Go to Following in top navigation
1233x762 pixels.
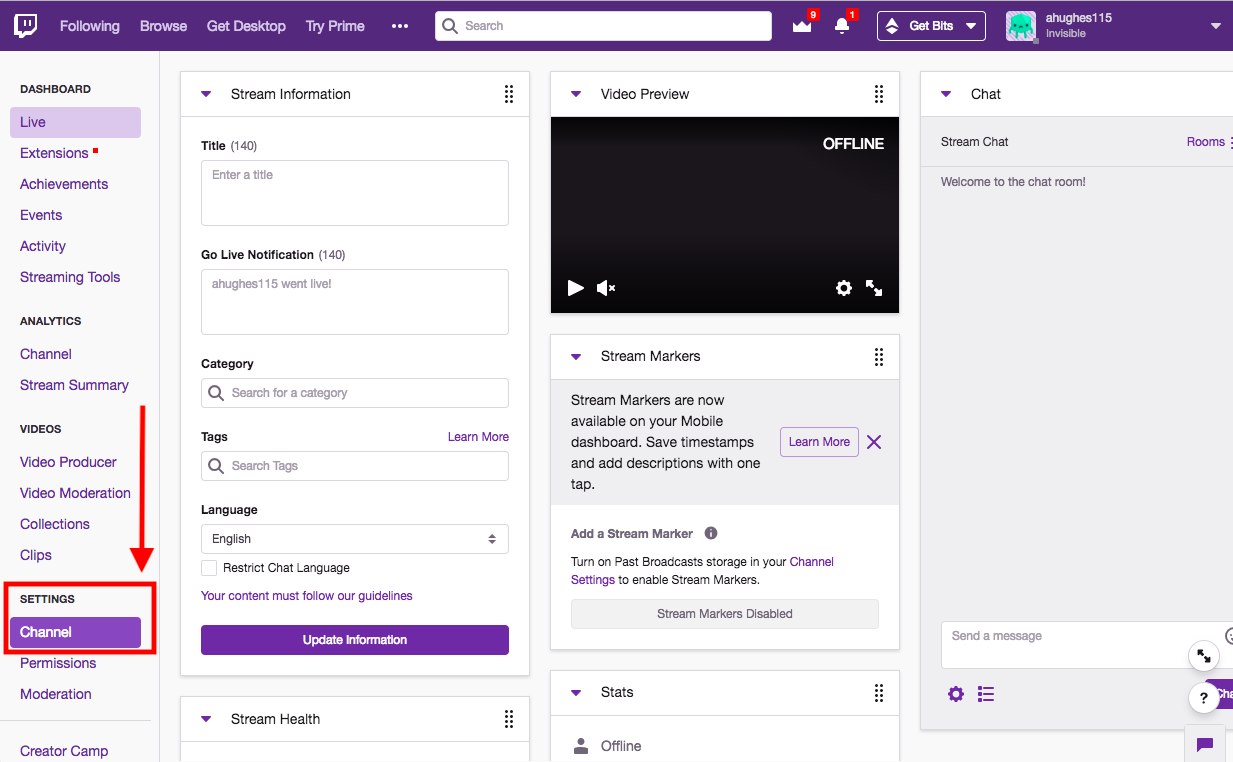[x=90, y=26]
